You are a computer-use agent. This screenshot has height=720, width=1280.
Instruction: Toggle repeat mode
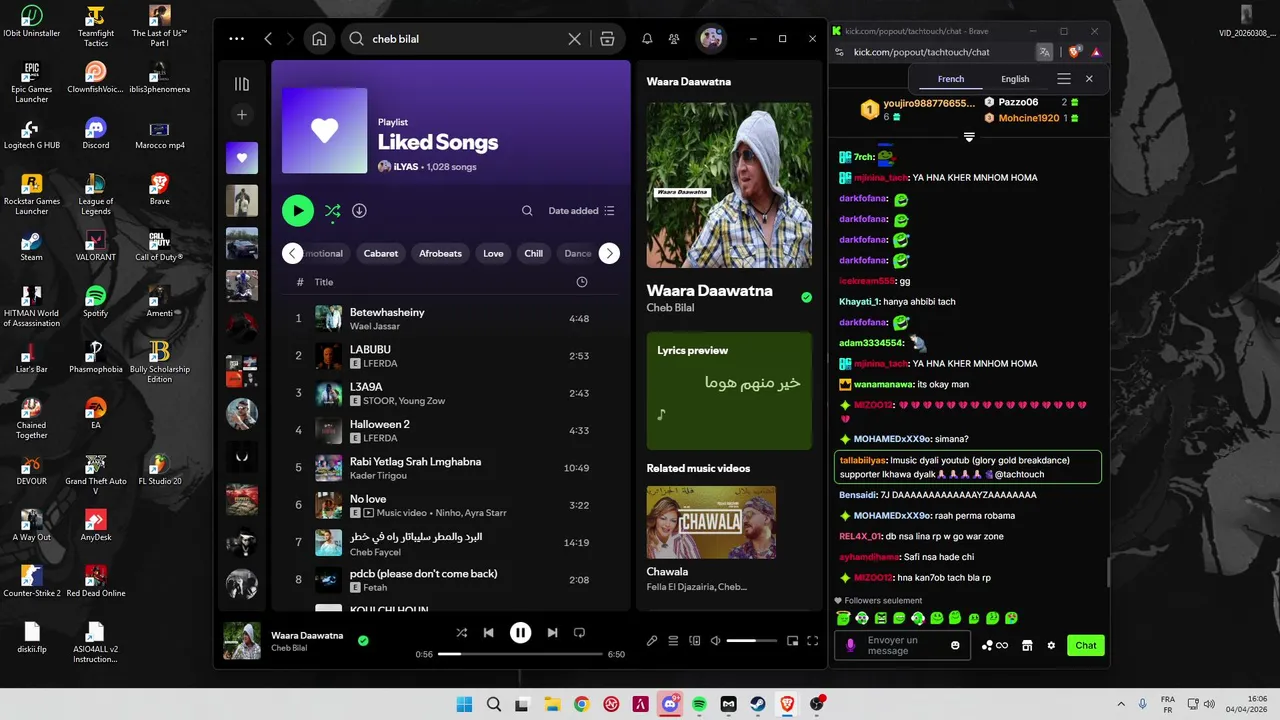tap(579, 633)
